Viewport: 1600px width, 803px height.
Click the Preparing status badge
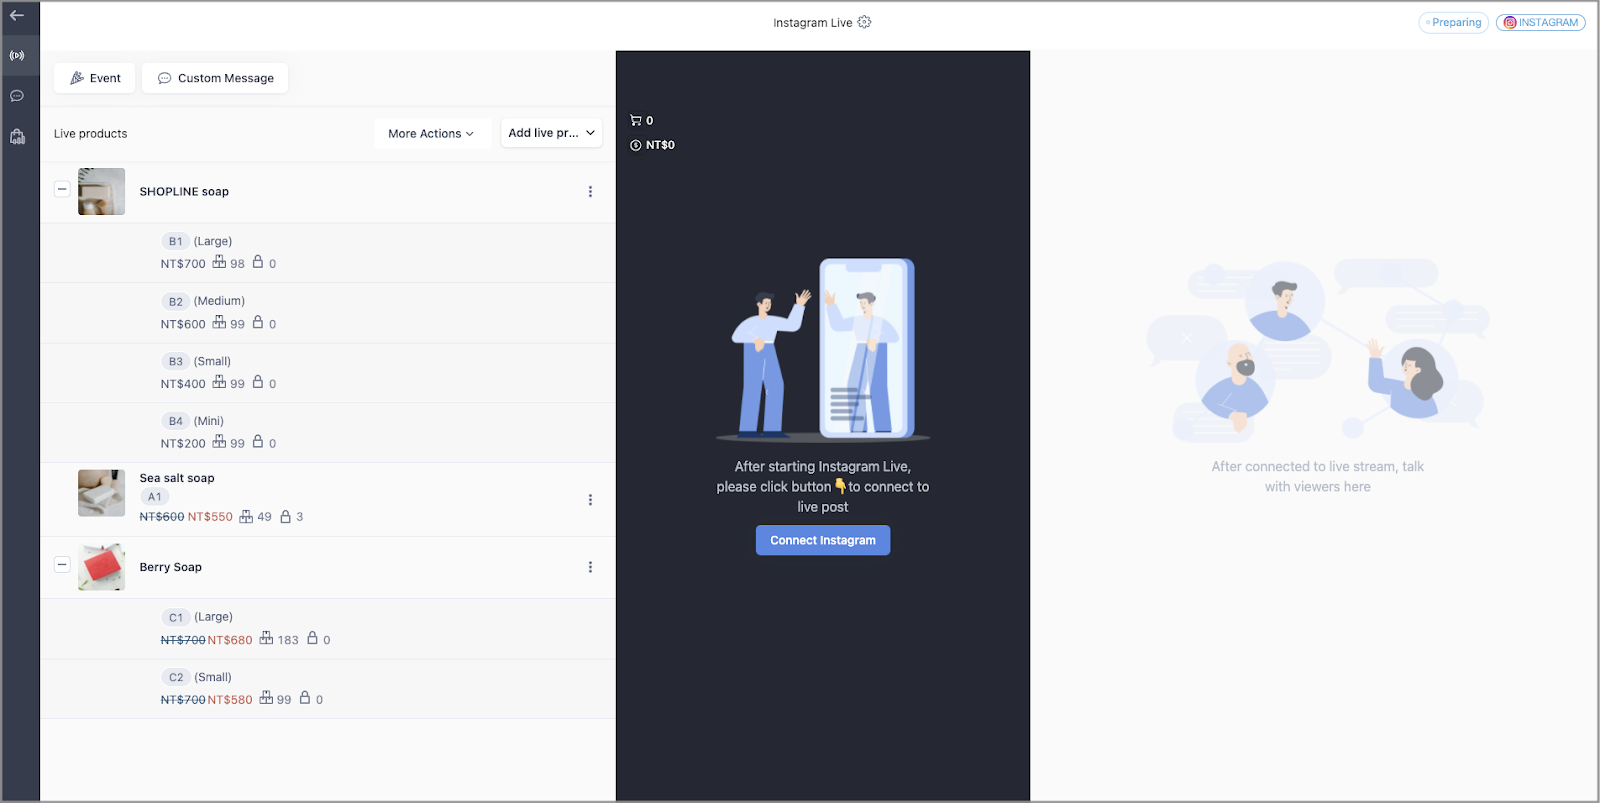point(1454,22)
